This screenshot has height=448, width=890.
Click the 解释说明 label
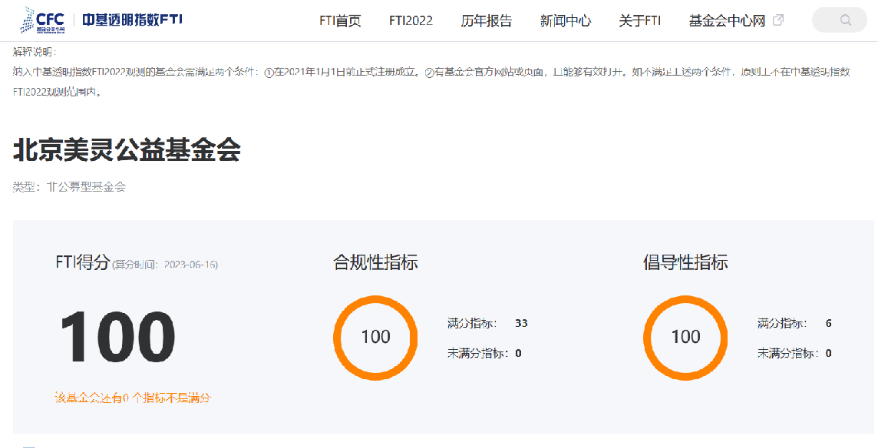(35, 52)
